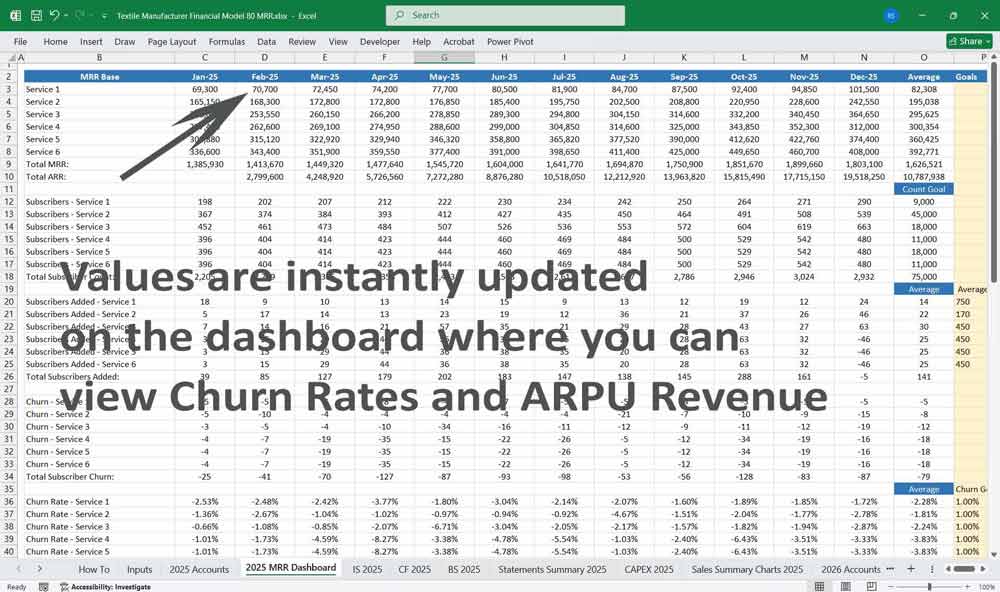Open the Power Pivot ribbon tab
The image size is (1000, 592).
coord(510,42)
